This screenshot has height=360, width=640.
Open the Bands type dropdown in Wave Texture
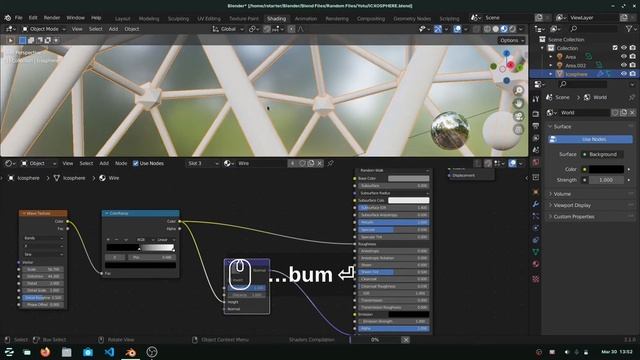(43, 238)
